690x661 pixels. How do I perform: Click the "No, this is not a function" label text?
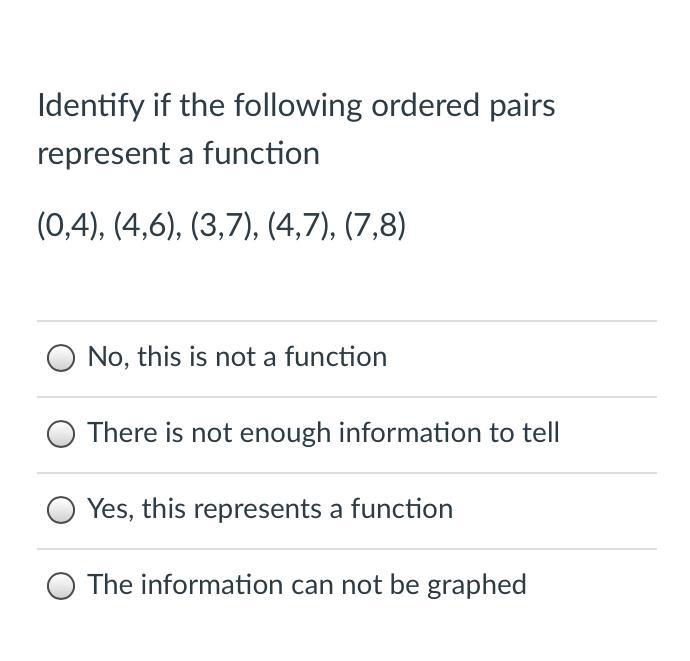(x=237, y=356)
